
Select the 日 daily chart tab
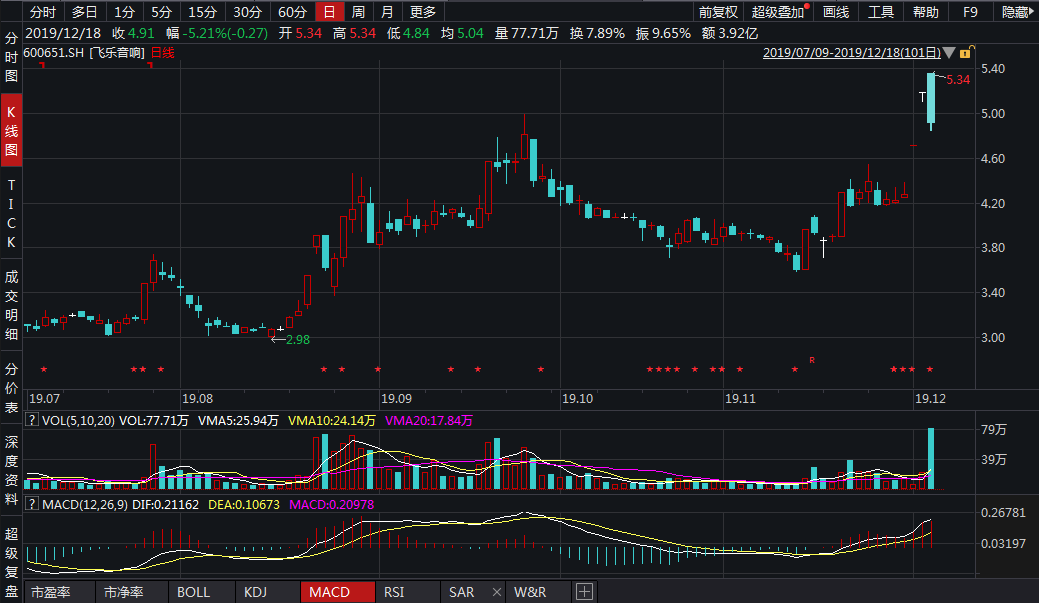(x=329, y=12)
